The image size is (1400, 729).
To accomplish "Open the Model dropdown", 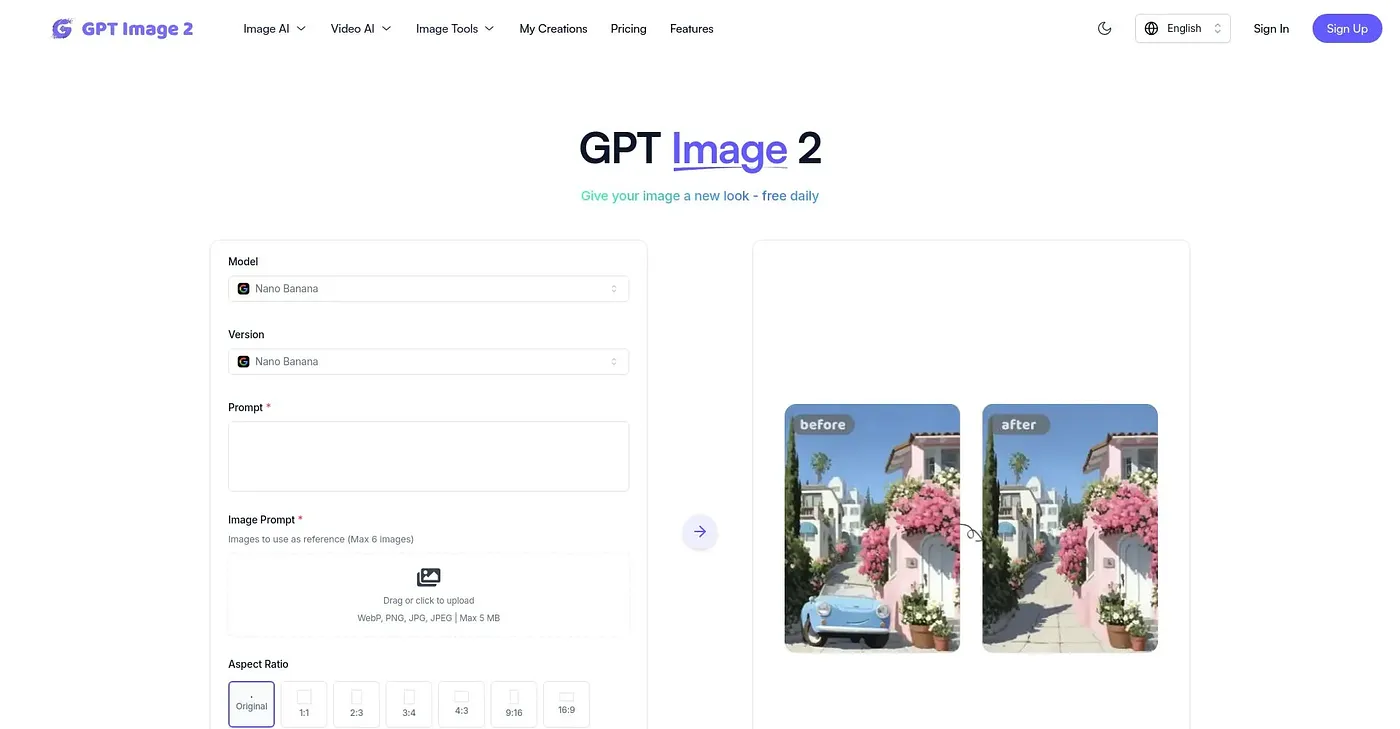I will (428, 289).
